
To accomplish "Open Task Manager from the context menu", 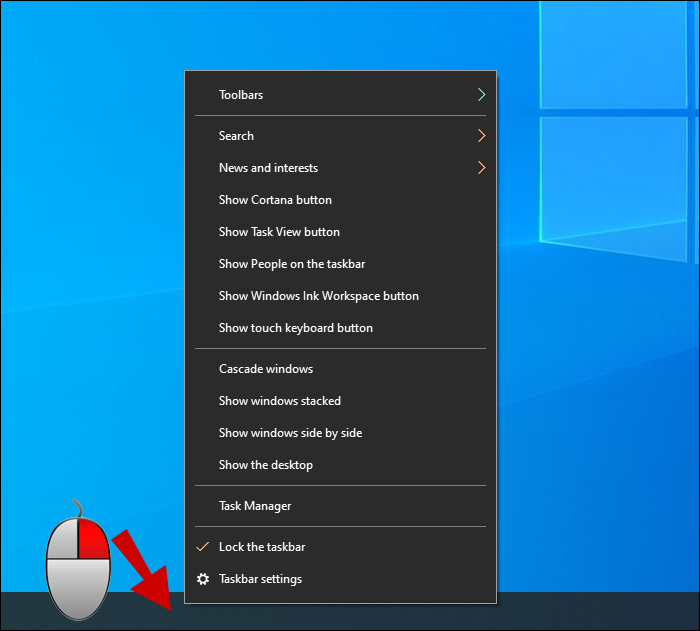I will [x=255, y=506].
